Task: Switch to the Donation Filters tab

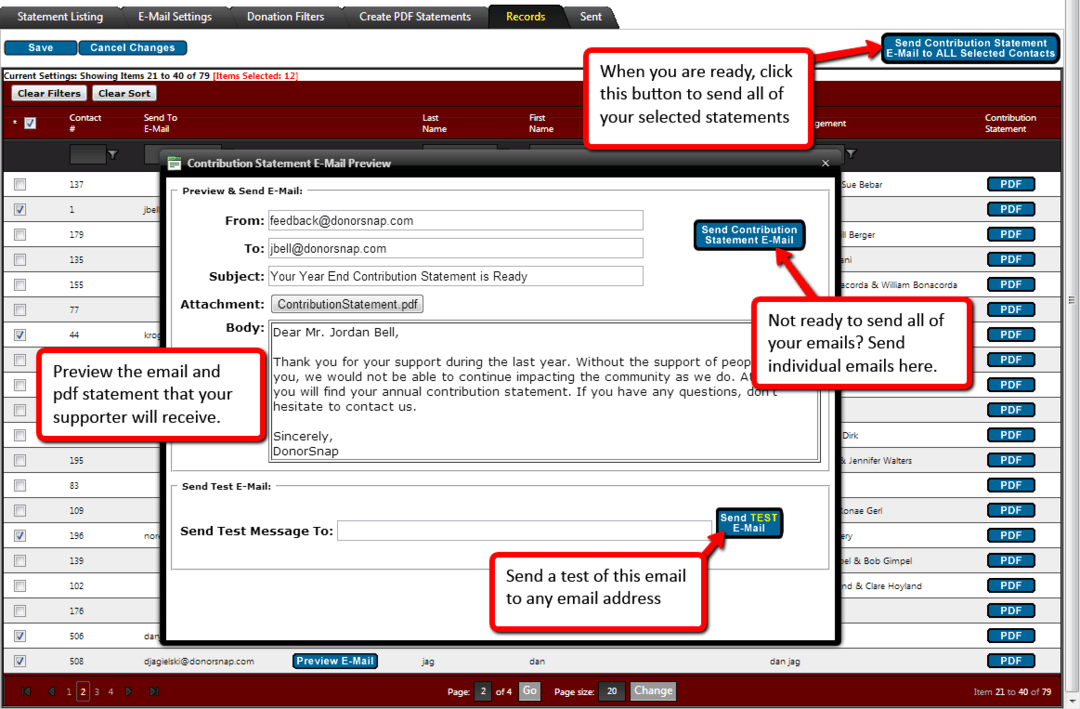Action: point(285,17)
